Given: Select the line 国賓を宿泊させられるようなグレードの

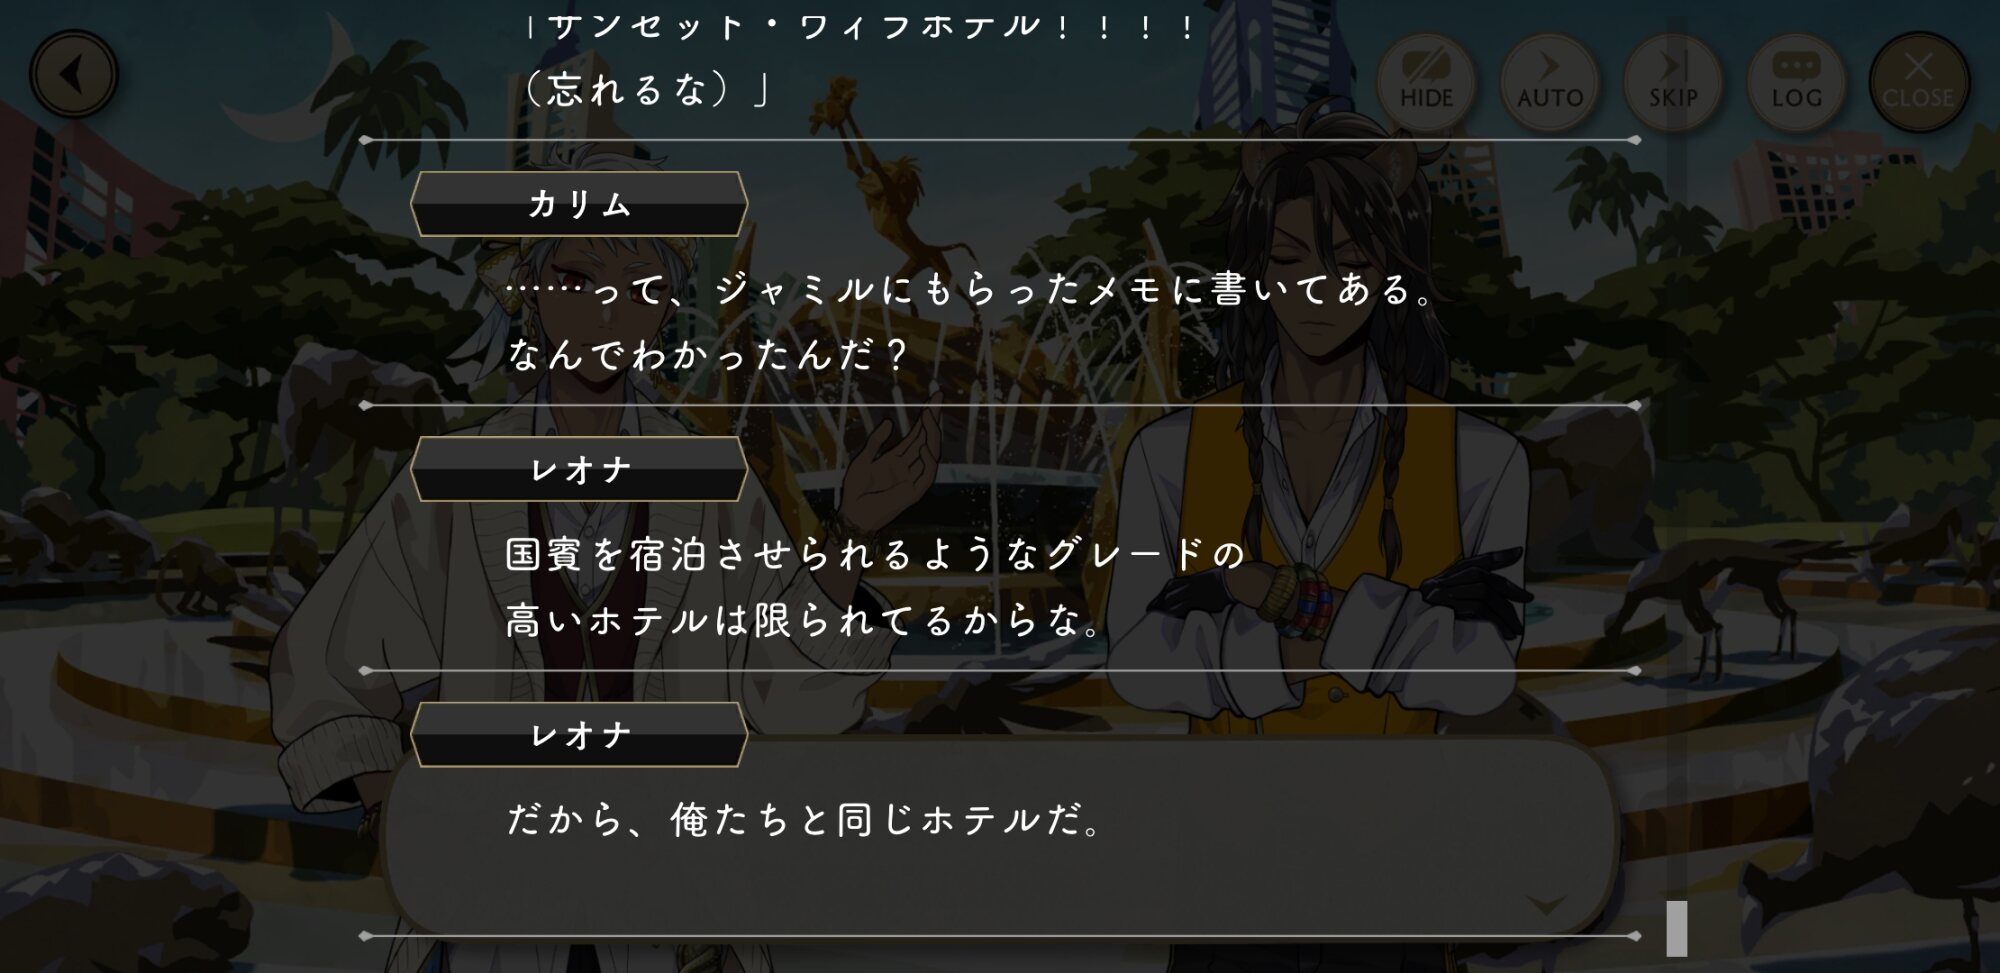Looking at the screenshot, I should point(875,554).
